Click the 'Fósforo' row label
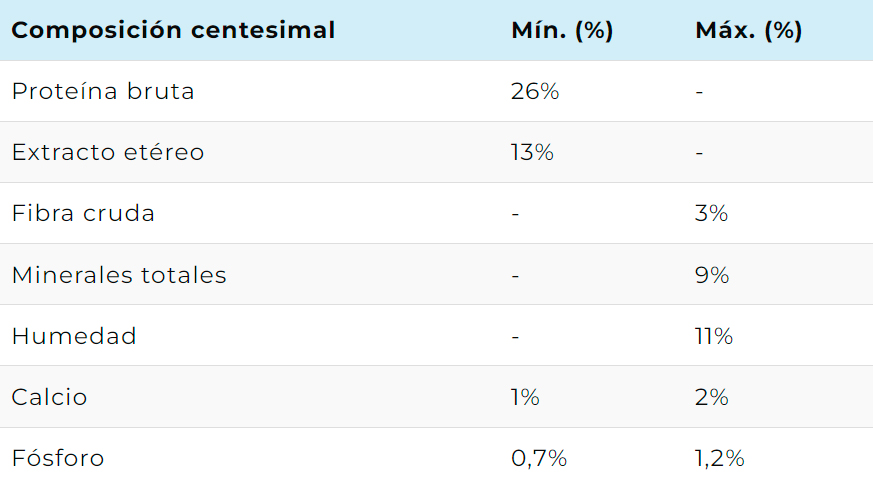The image size is (873, 486). click(x=58, y=458)
